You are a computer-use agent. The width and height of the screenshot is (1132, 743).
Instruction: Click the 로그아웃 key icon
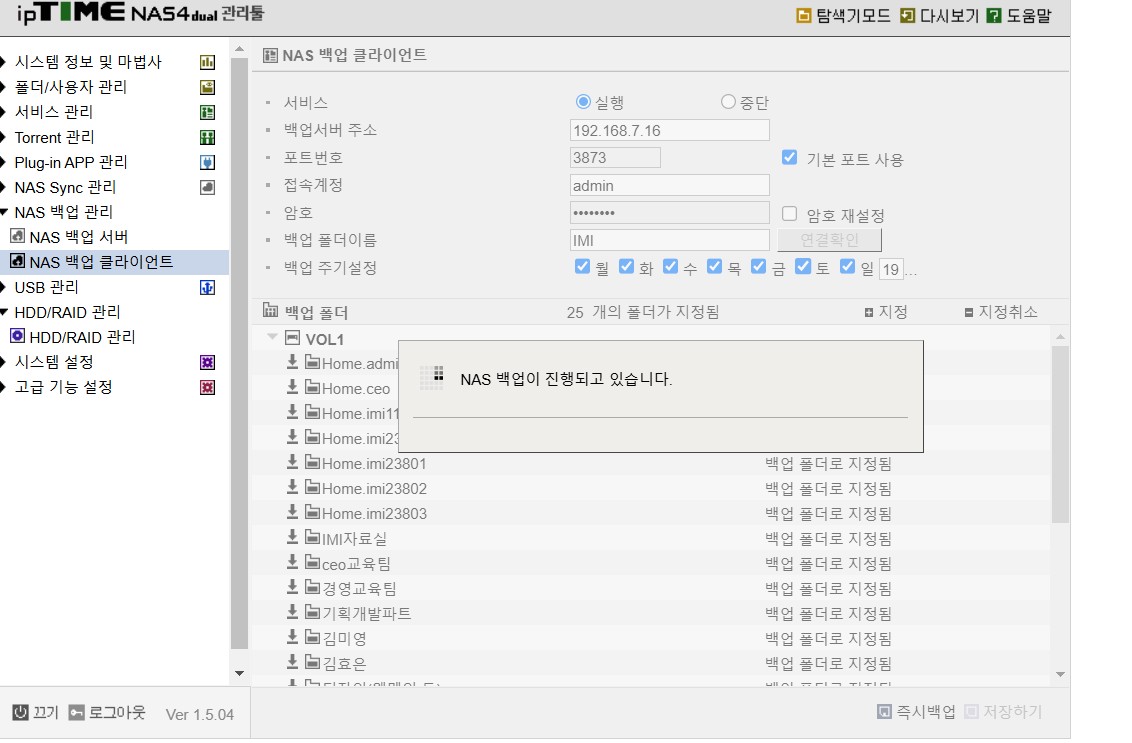[77, 713]
